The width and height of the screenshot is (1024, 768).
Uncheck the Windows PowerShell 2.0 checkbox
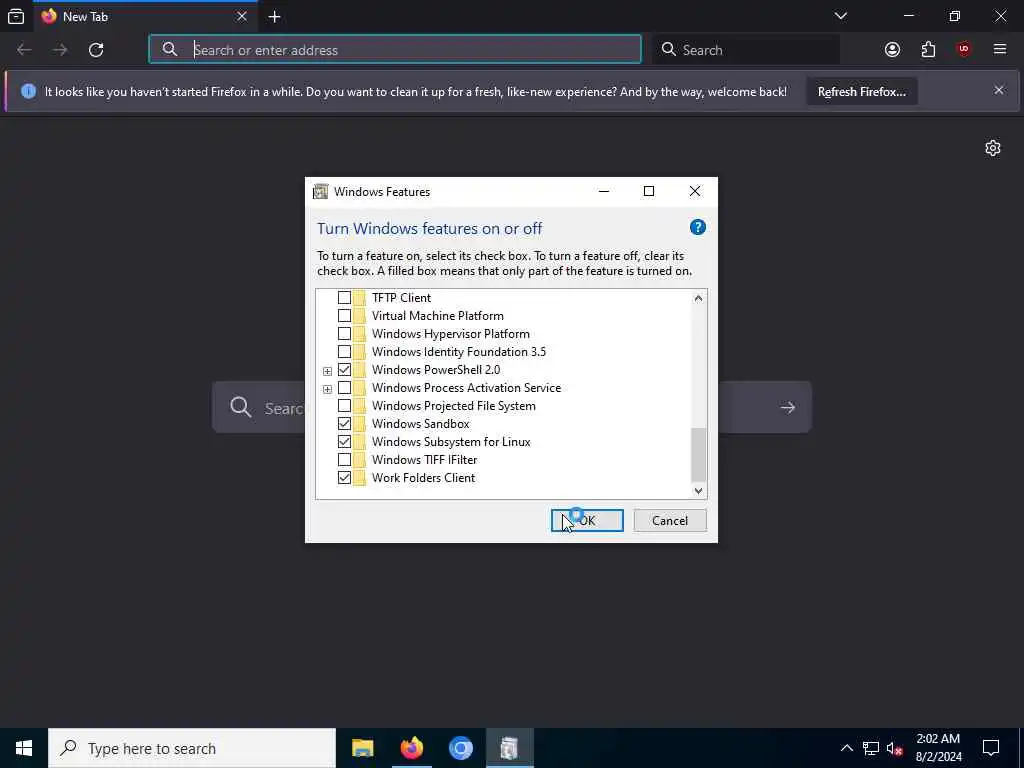(x=344, y=370)
